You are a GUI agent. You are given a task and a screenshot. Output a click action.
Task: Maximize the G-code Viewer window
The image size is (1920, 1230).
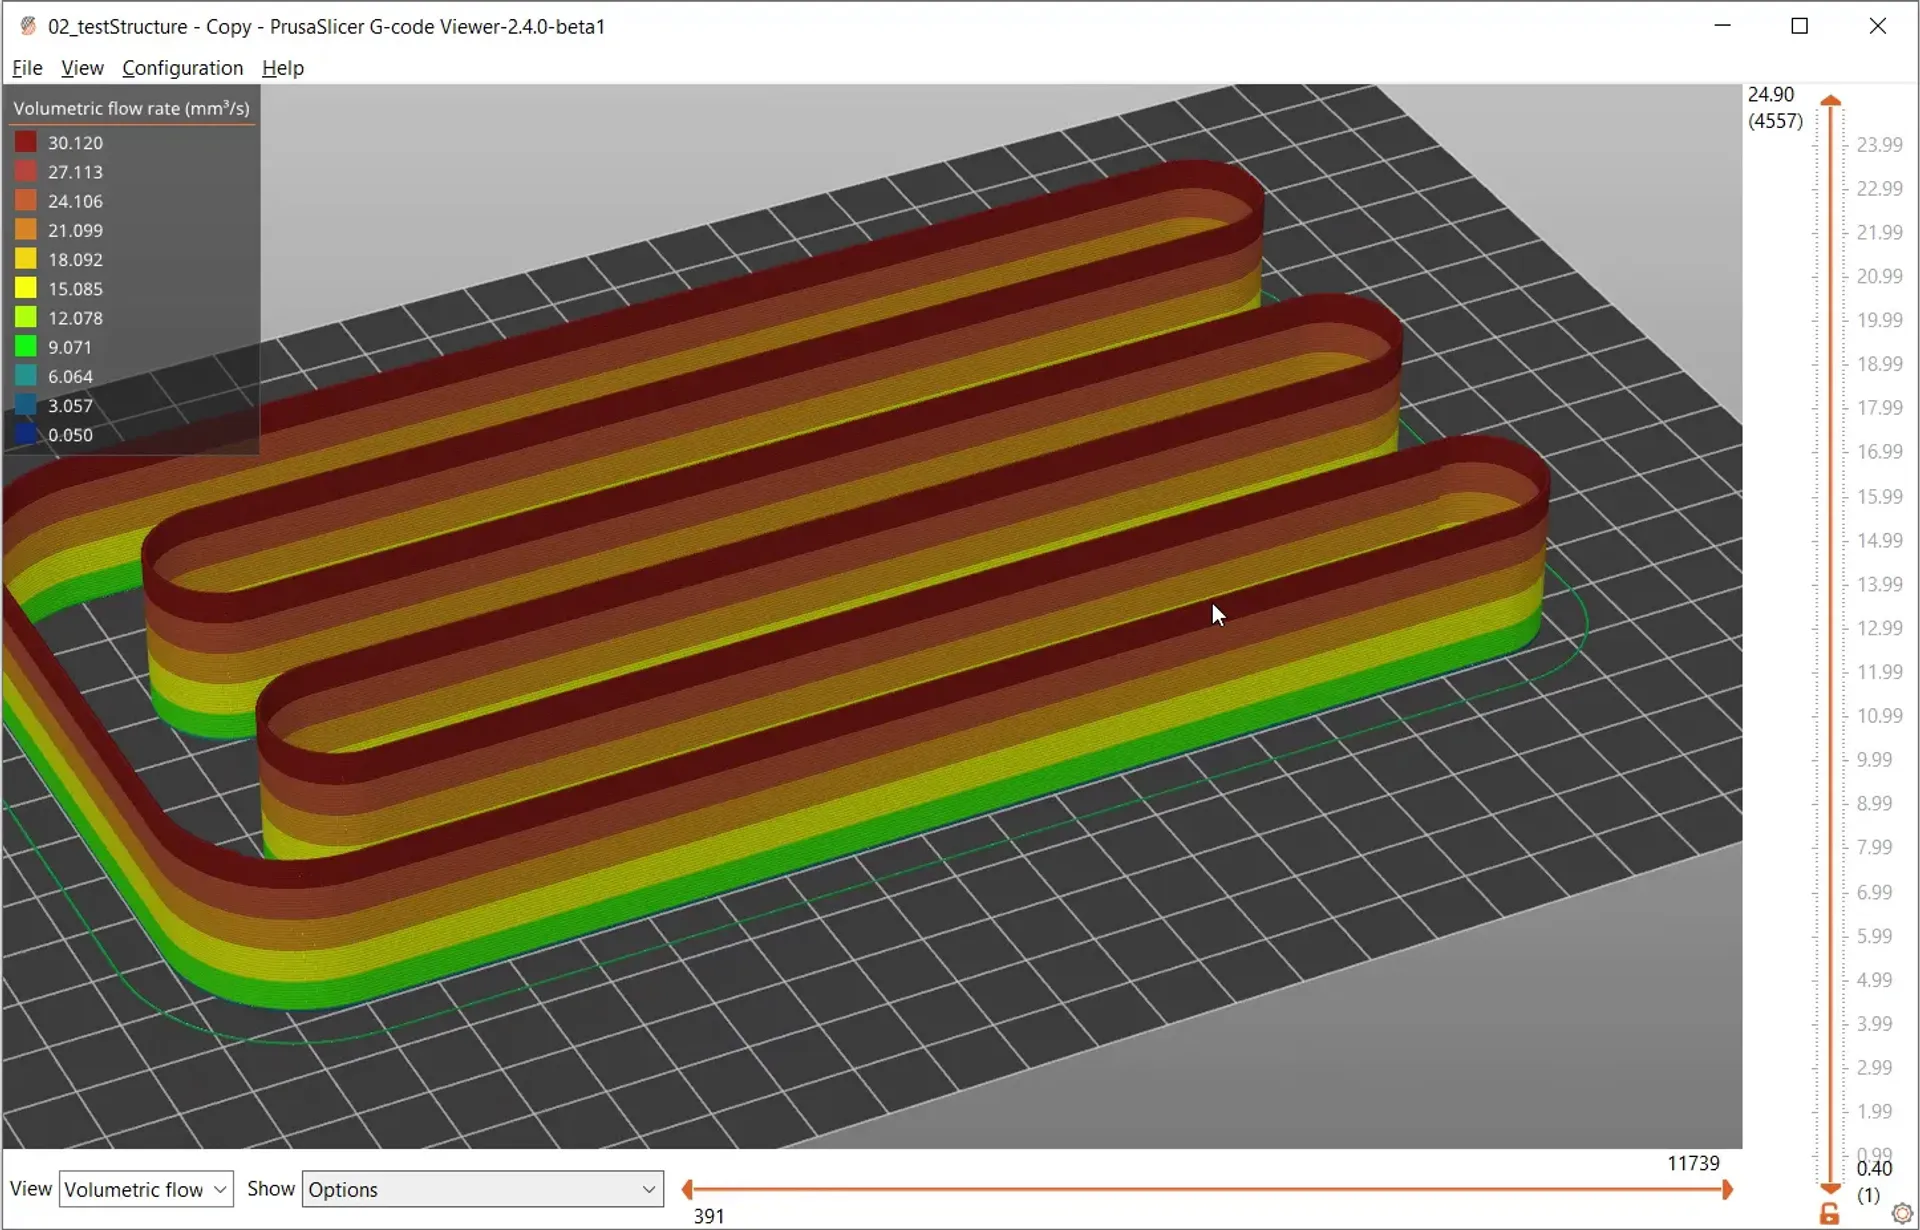(1799, 26)
